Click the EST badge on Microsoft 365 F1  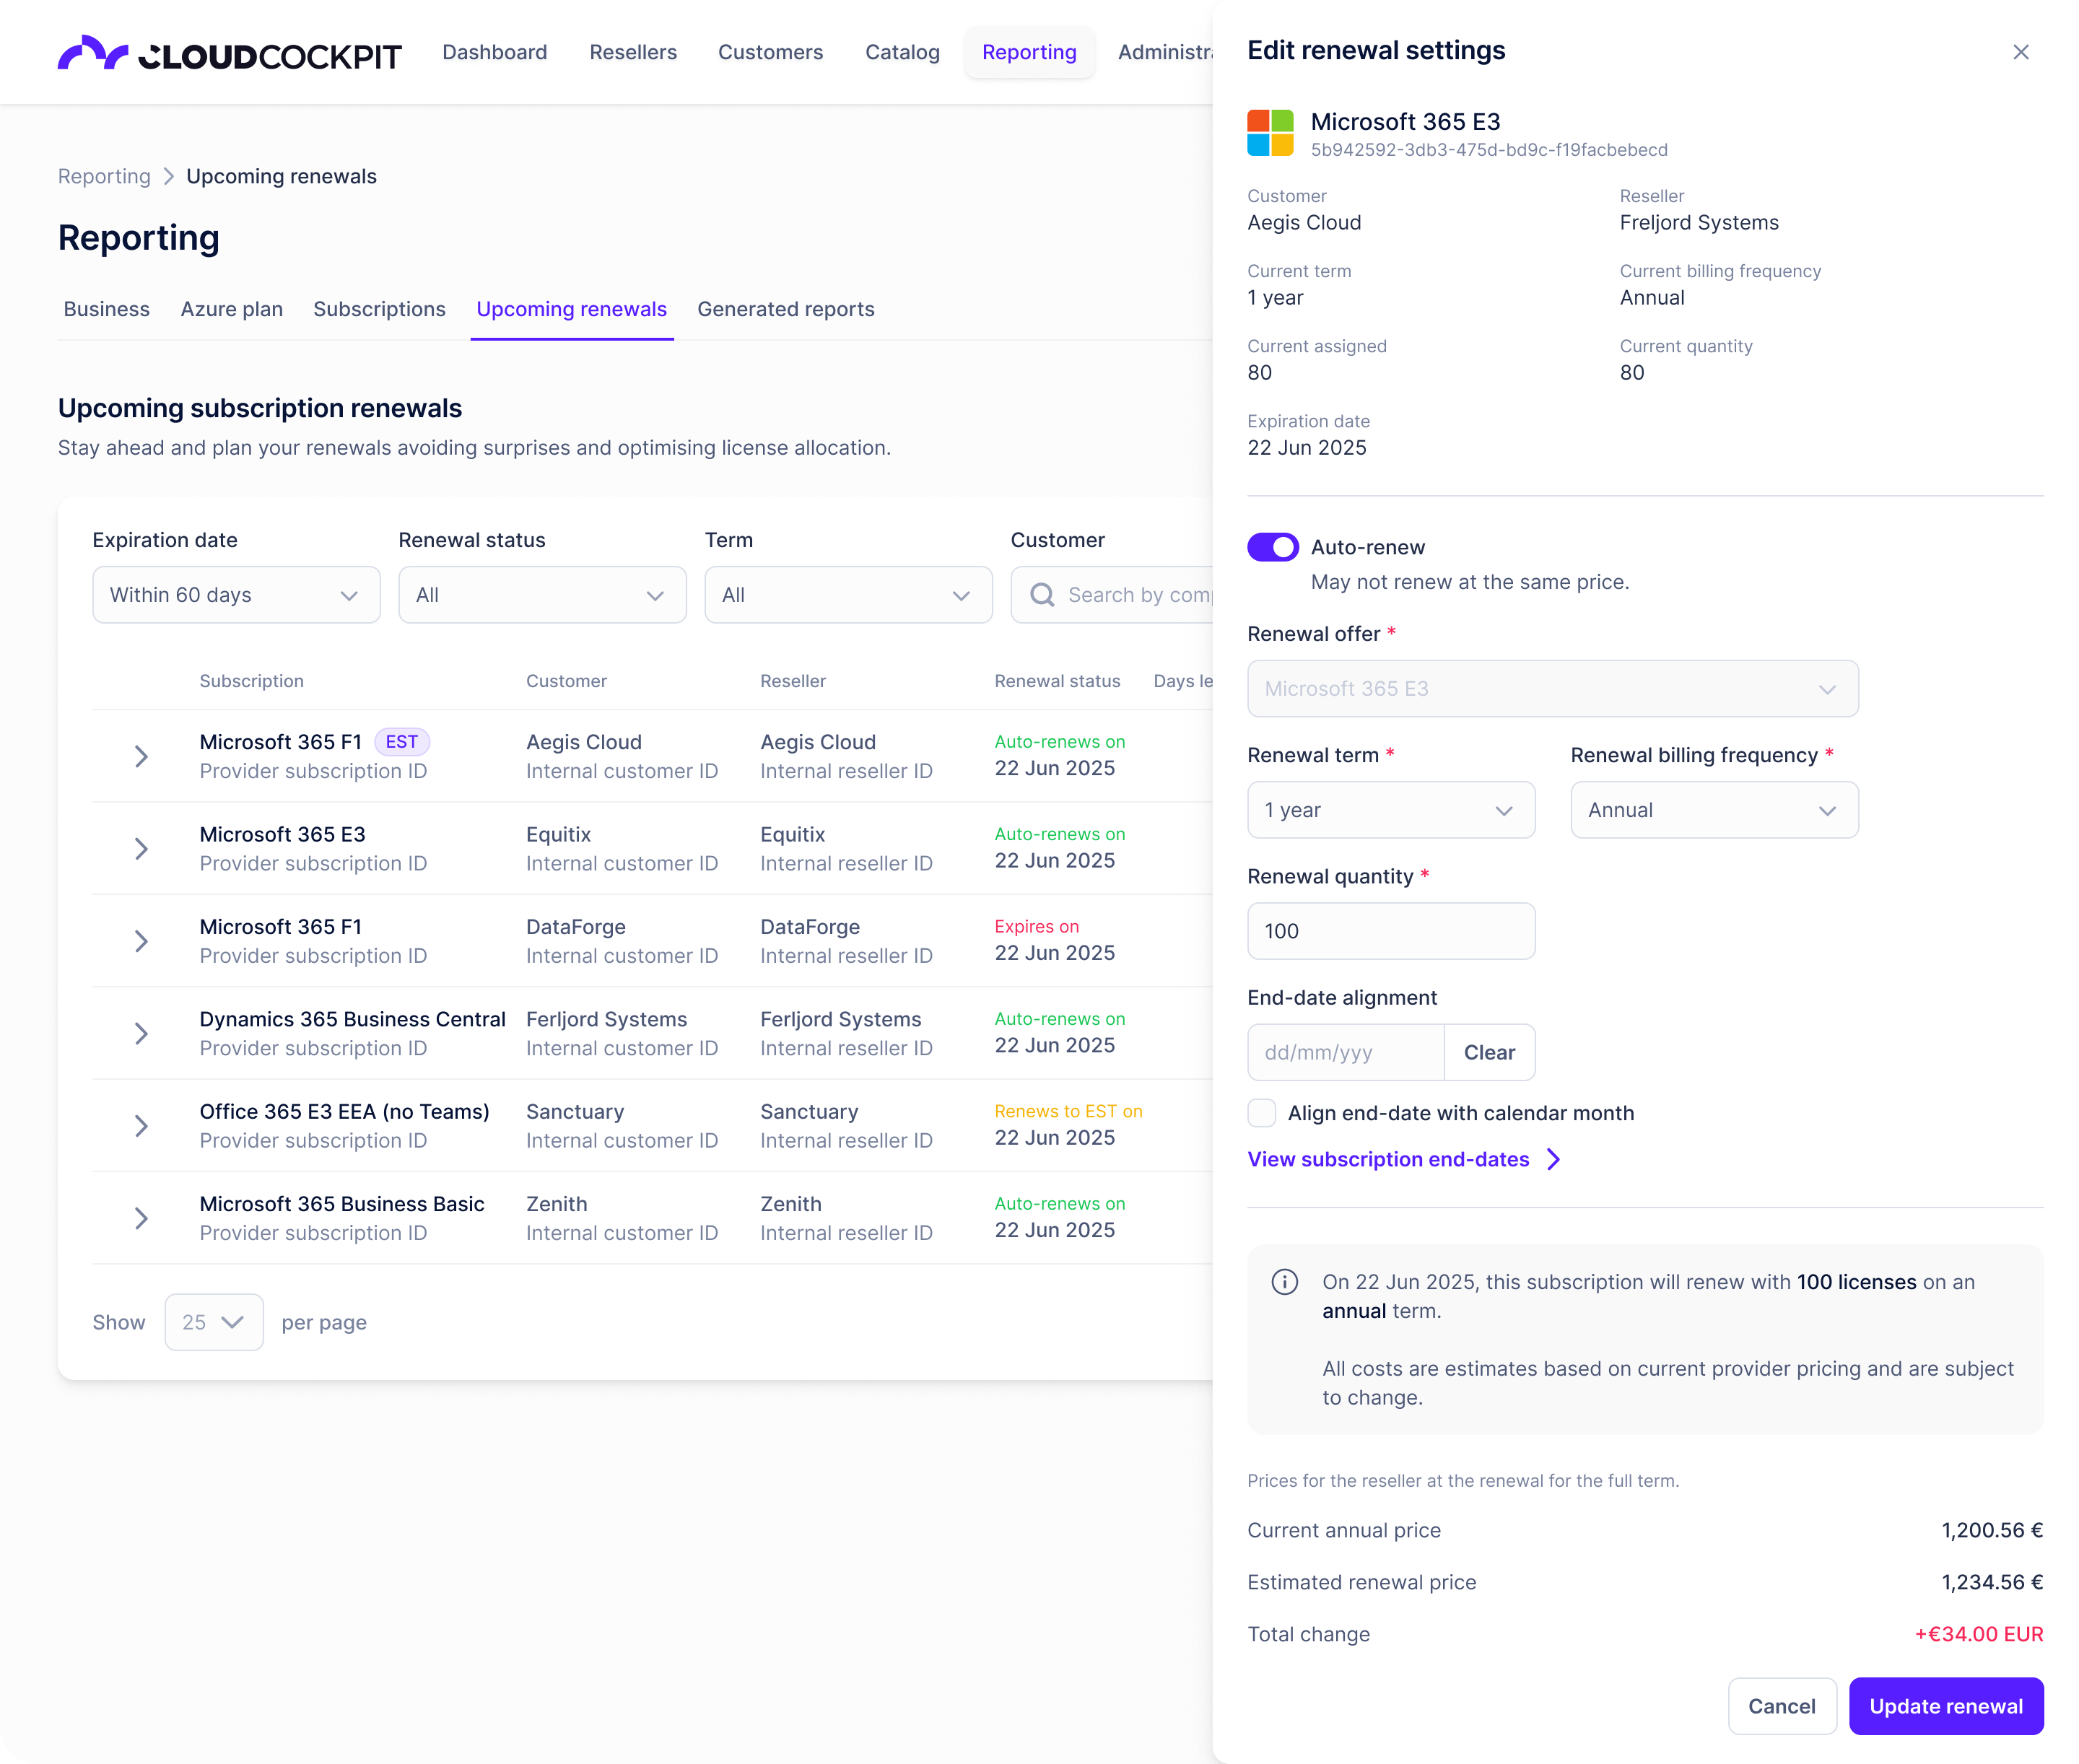pyautogui.click(x=402, y=742)
